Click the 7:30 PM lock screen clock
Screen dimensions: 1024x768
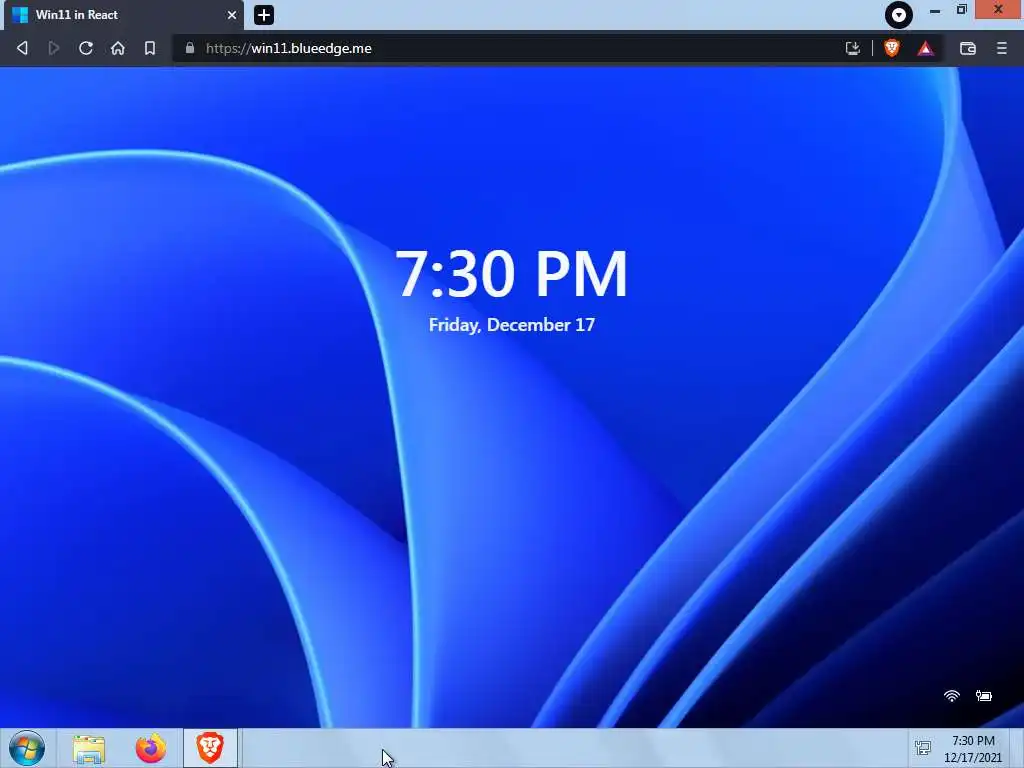[x=511, y=274]
